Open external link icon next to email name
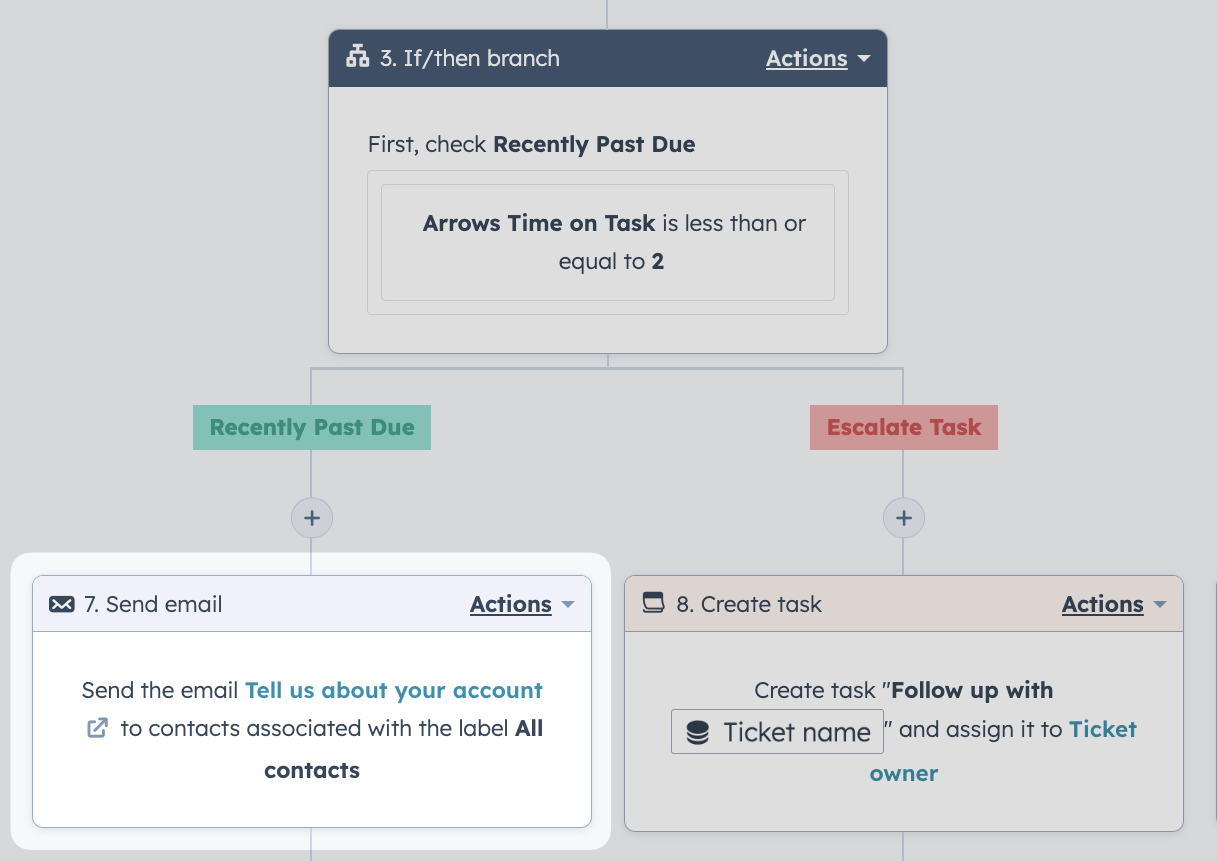The height and width of the screenshot is (861, 1217). (97, 728)
